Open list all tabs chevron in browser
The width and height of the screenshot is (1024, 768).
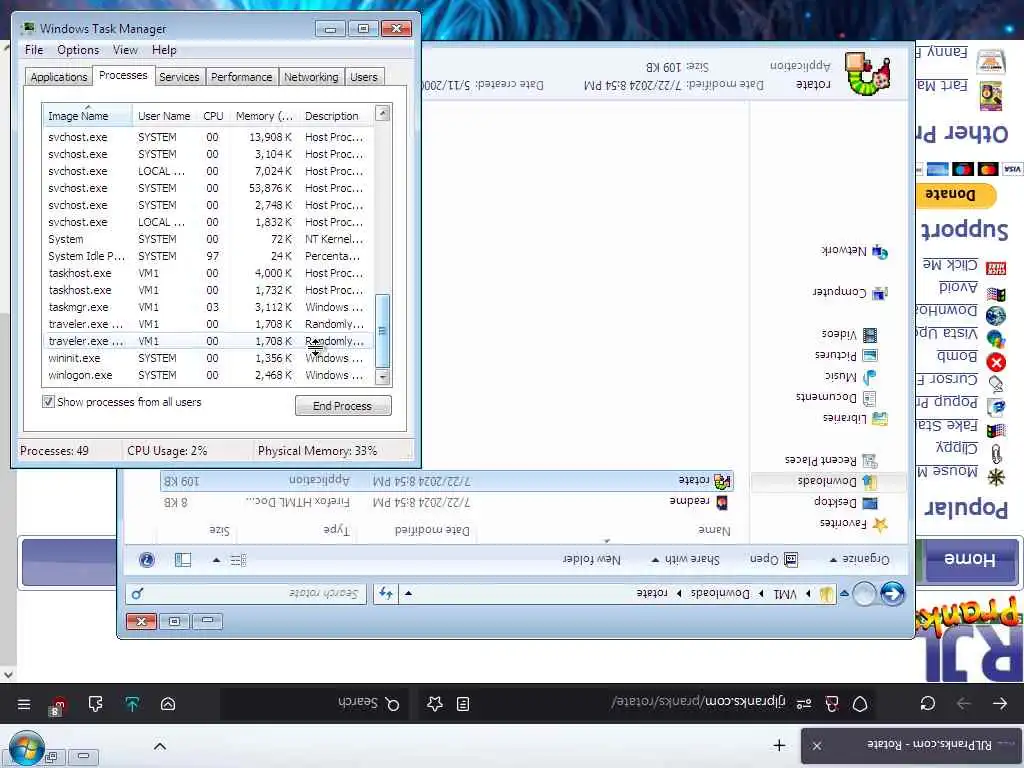pos(159,746)
